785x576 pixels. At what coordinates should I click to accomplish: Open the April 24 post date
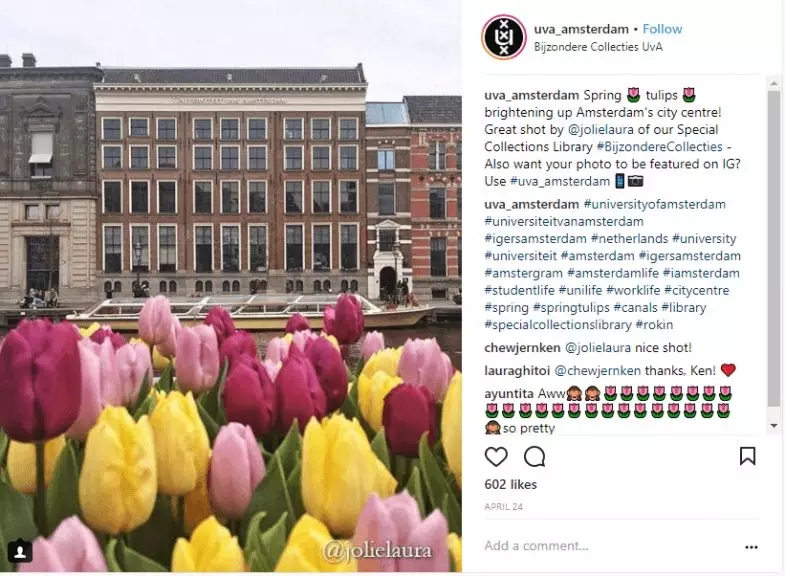(503, 506)
